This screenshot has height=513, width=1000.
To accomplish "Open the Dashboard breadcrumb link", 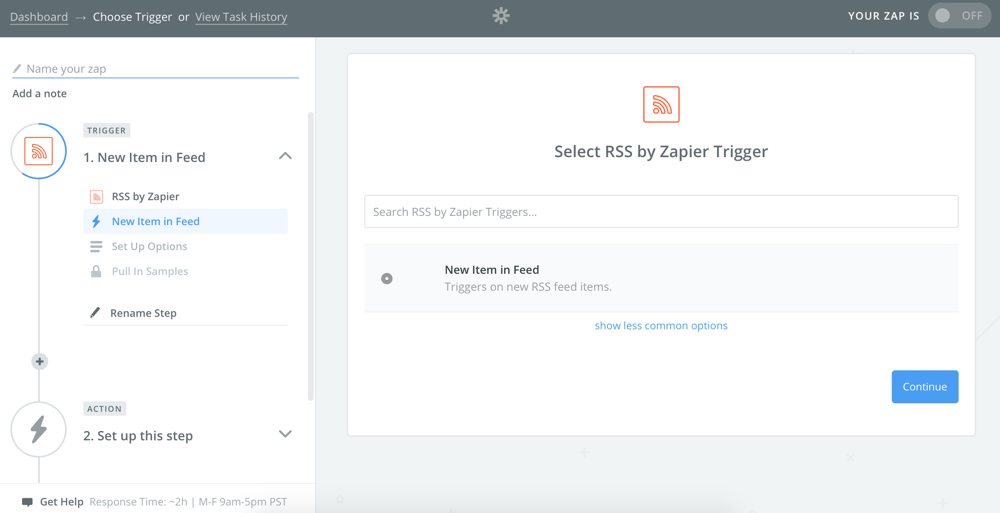I will 39,17.
